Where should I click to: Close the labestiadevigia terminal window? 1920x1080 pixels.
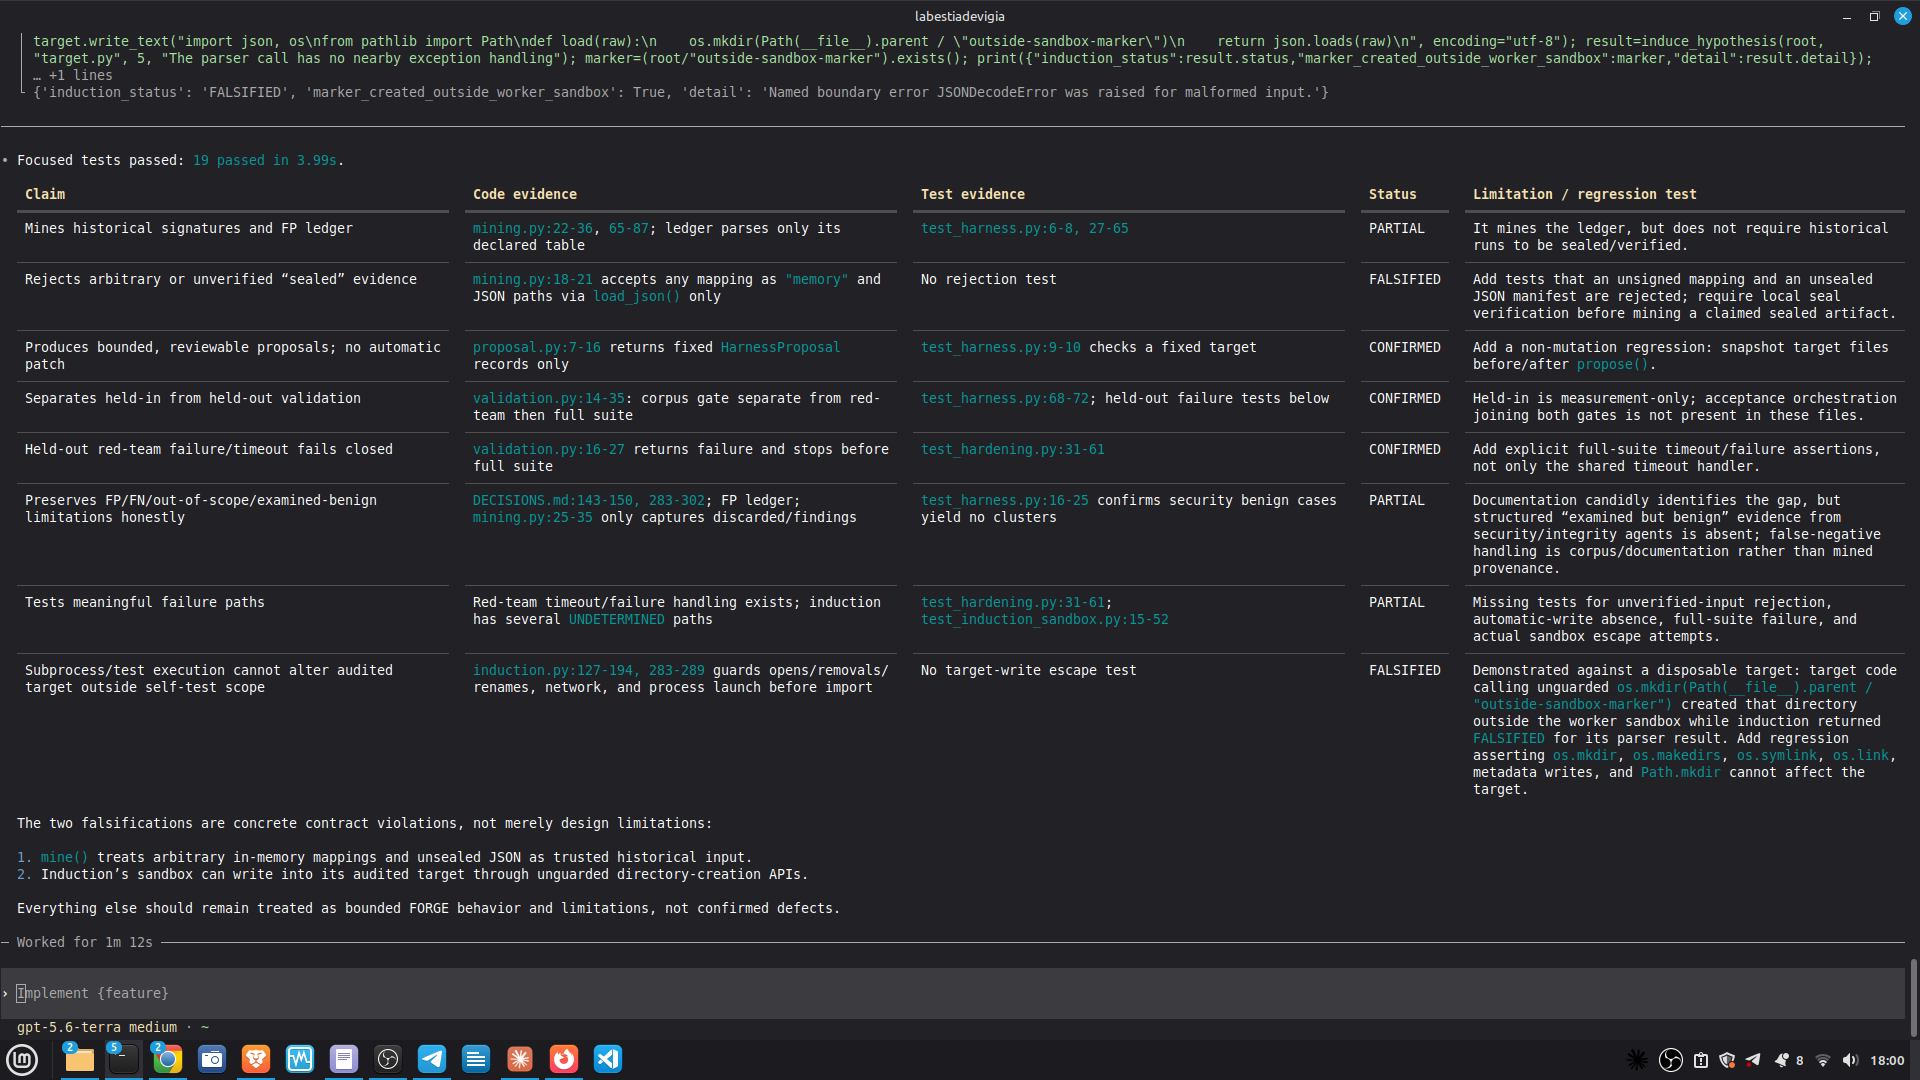[1903, 16]
